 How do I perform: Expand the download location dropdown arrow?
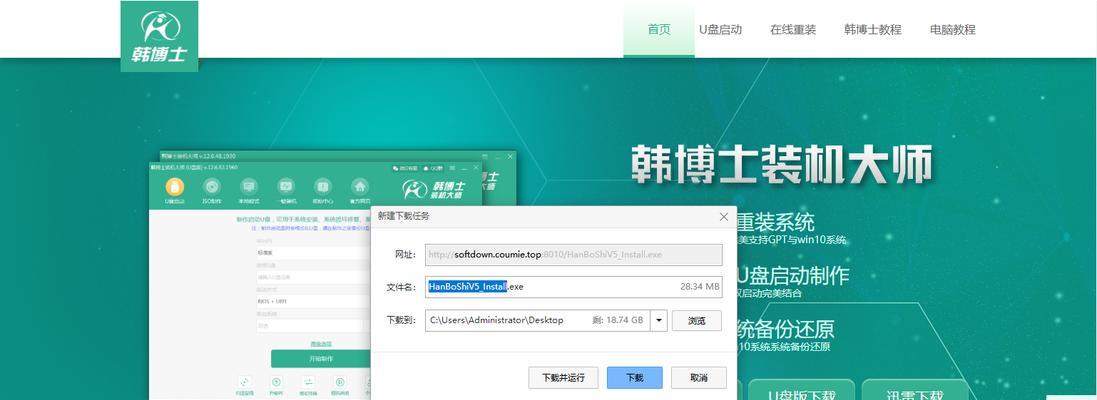658,320
